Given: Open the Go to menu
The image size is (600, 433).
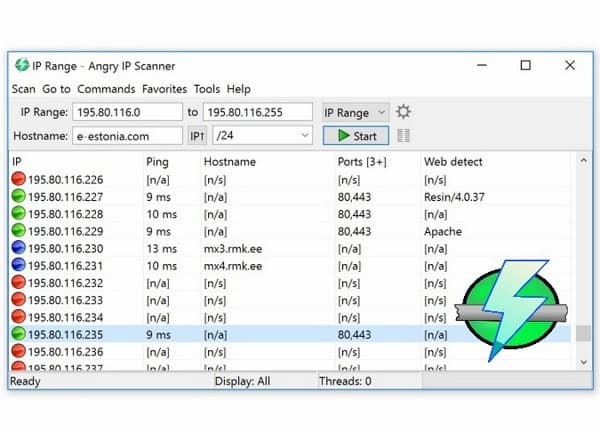Looking at the screenshot, I should click(56, 89).
